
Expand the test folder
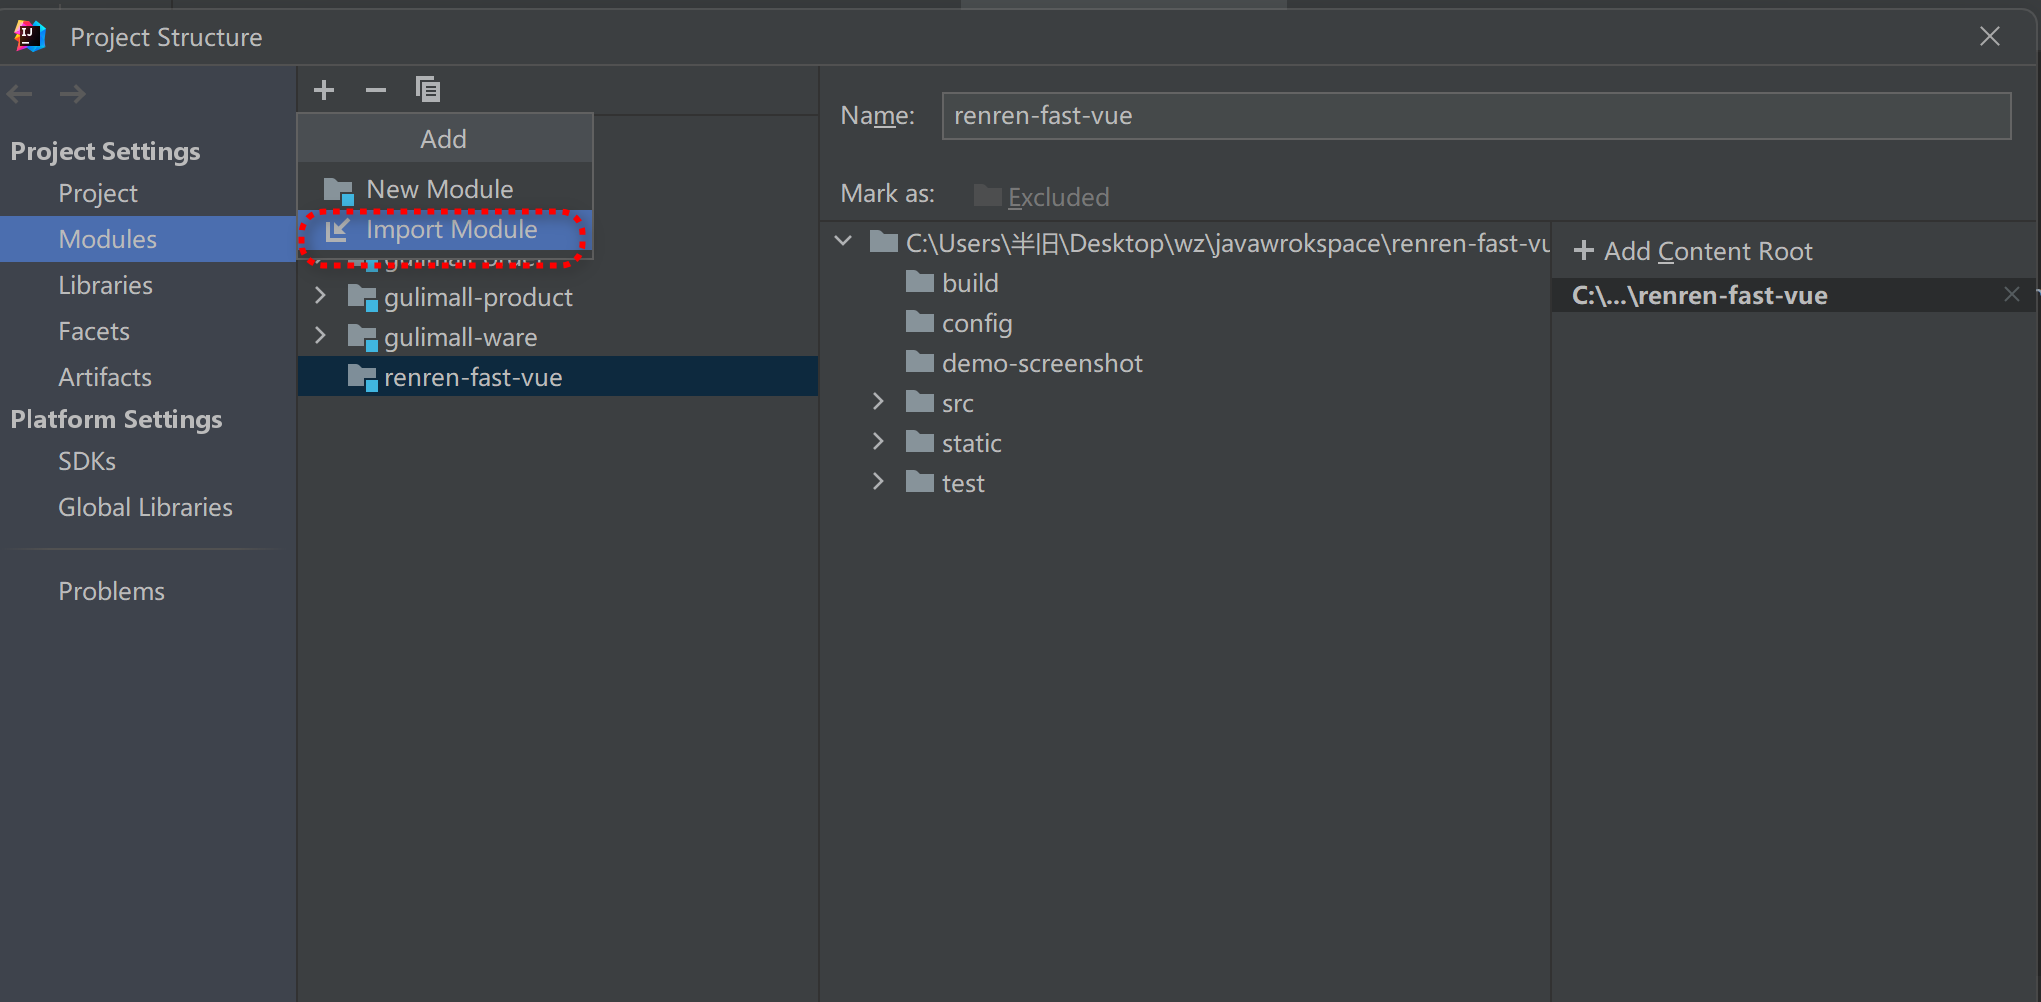[878, 482]
